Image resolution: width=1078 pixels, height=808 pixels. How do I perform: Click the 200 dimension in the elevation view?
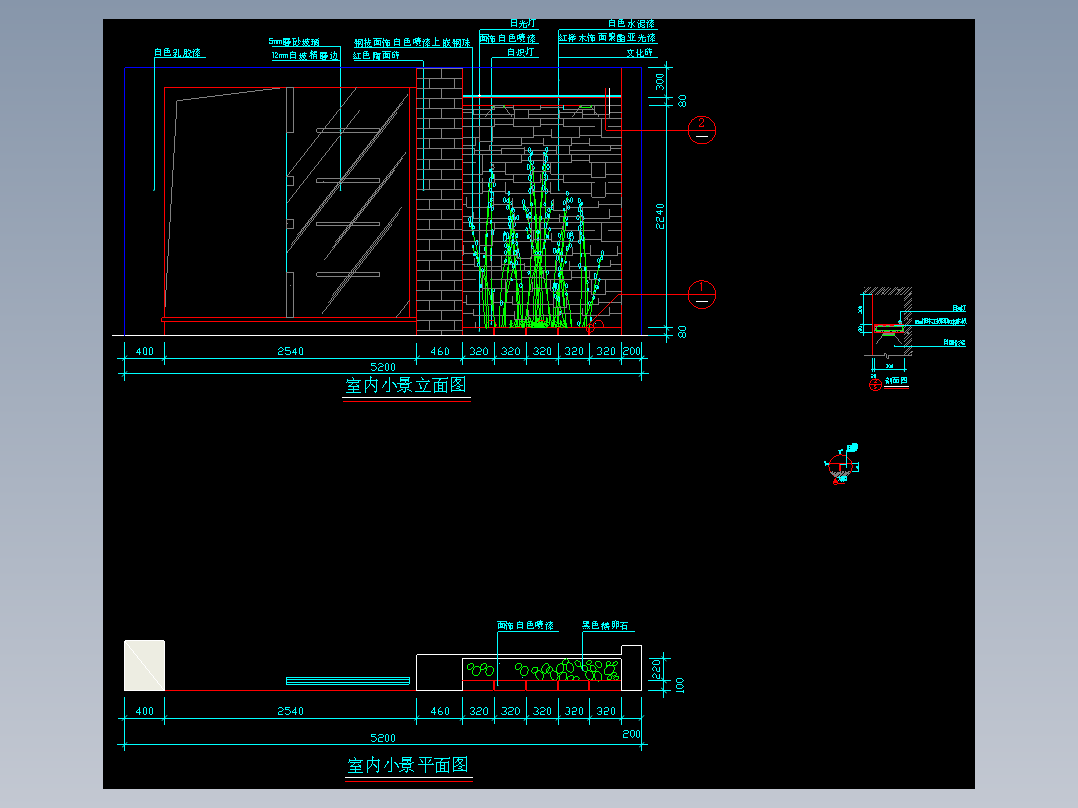pyautogui.click(x=631, y=351)
